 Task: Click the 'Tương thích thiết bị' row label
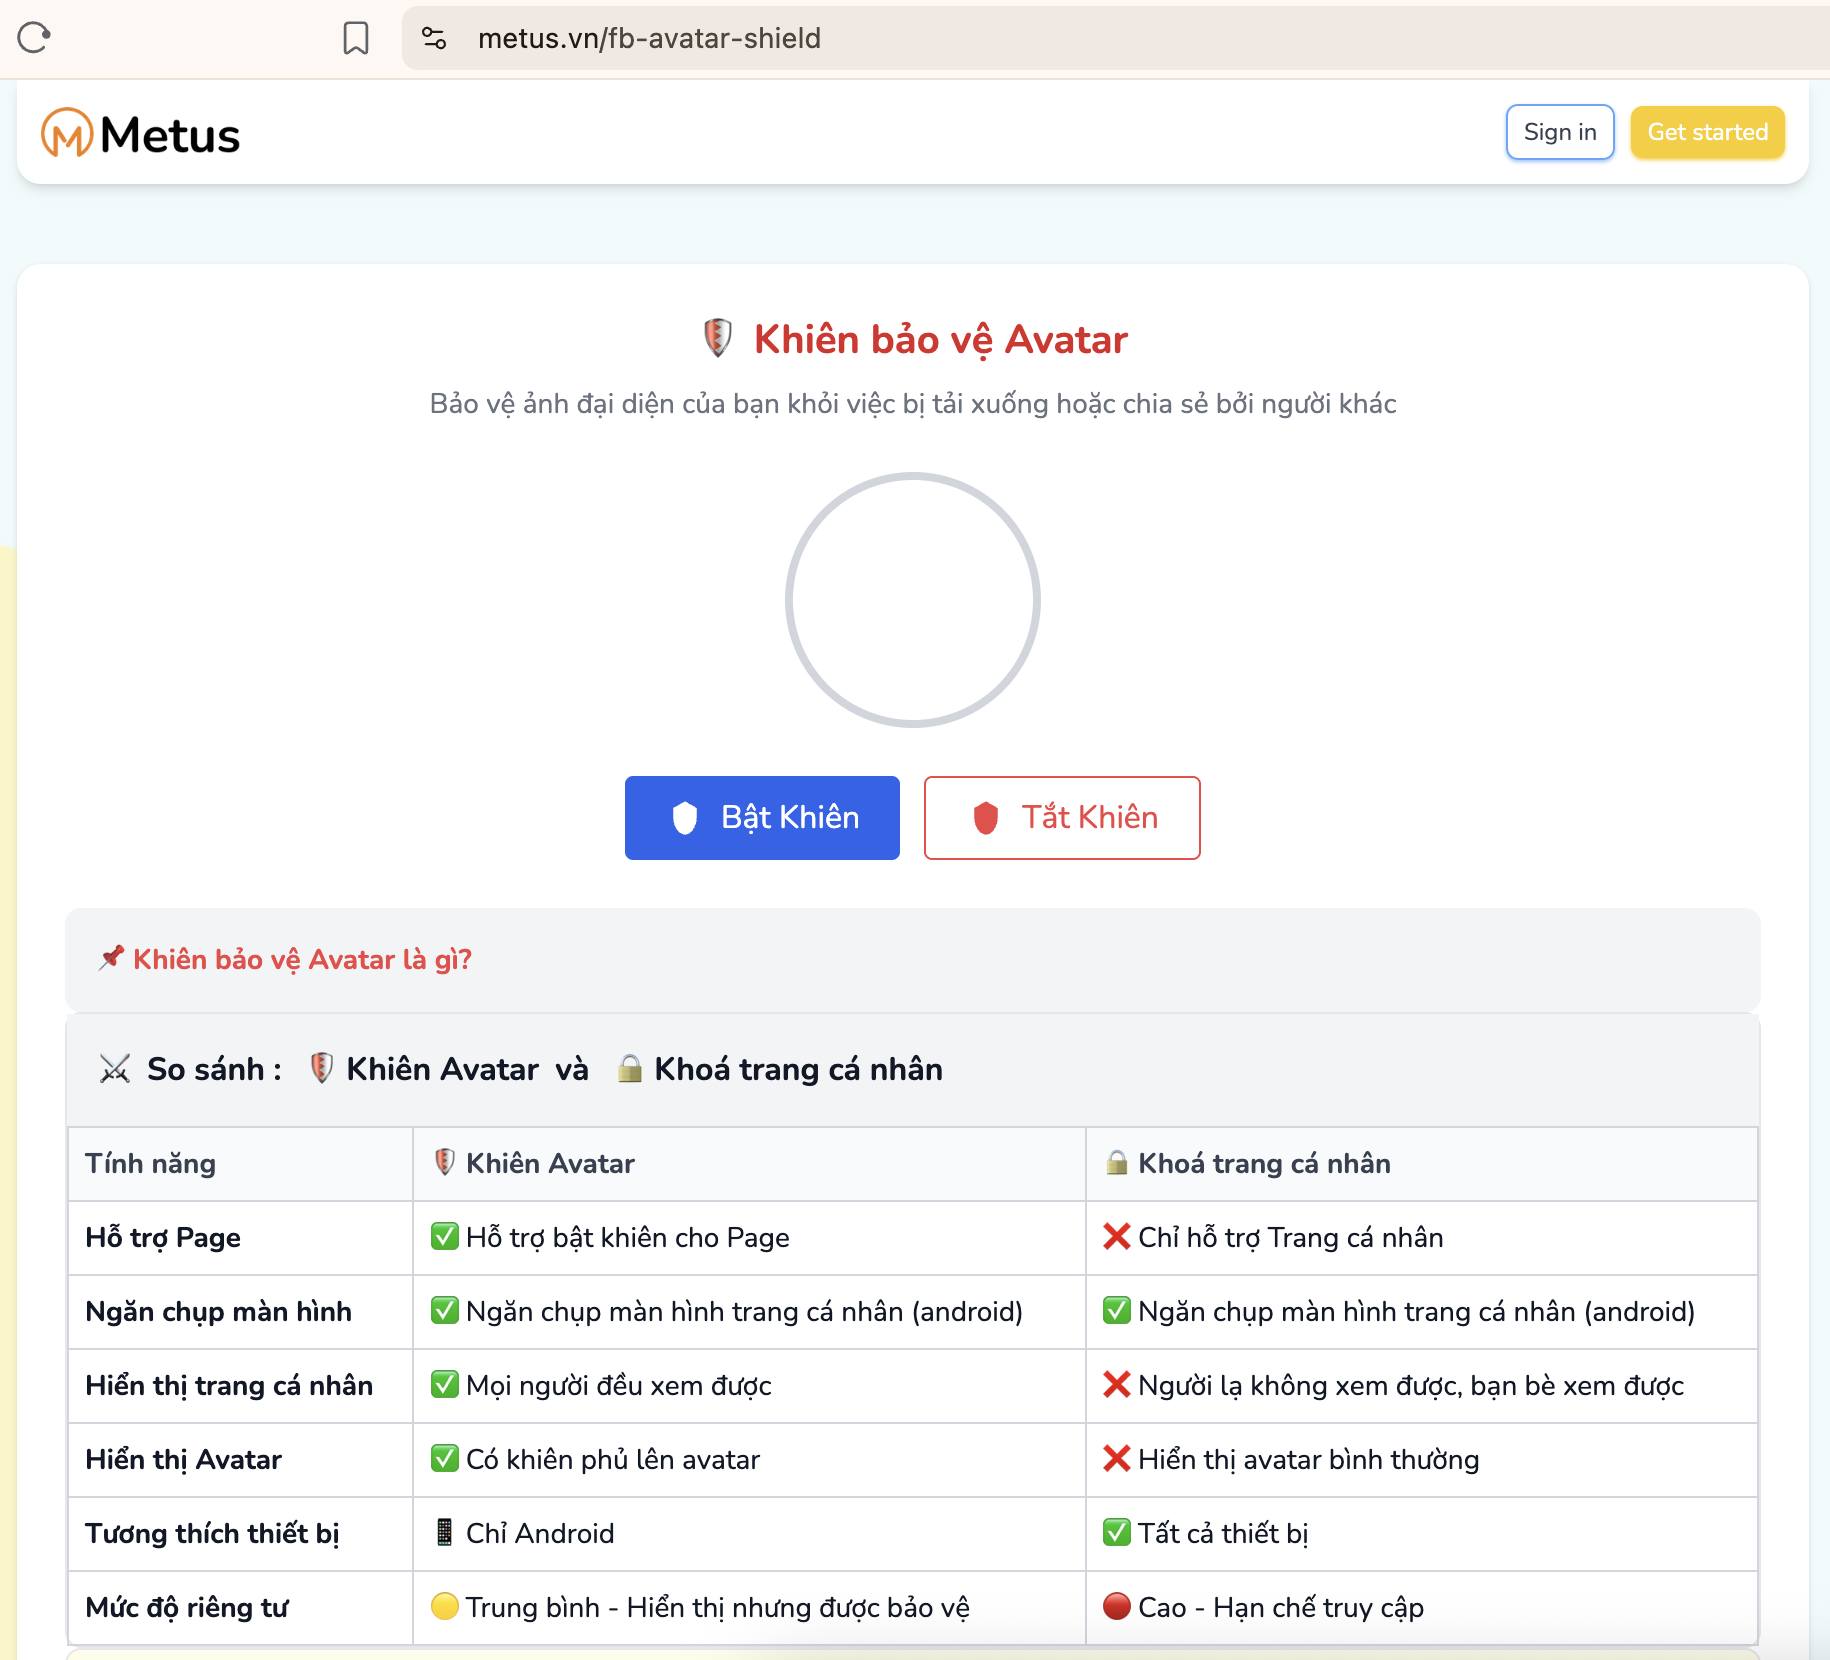pyautogui.click(x=212, y=1534)
